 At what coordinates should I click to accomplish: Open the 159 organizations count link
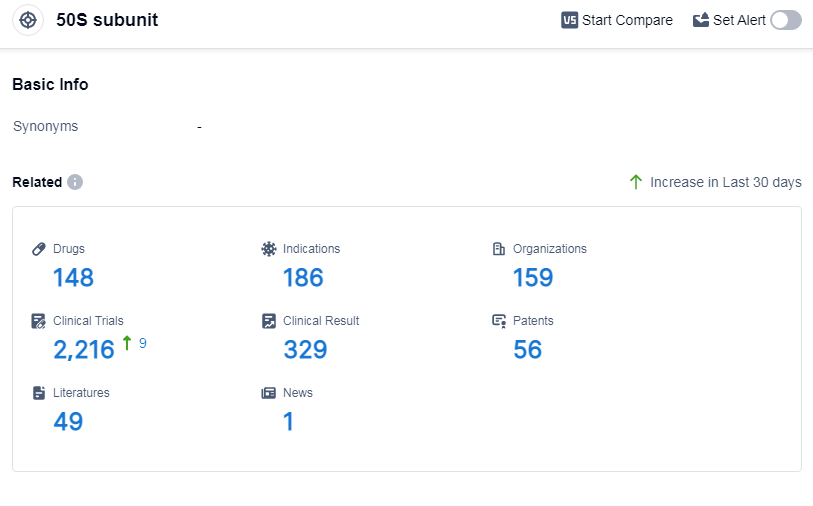click(x=533, y=278)
